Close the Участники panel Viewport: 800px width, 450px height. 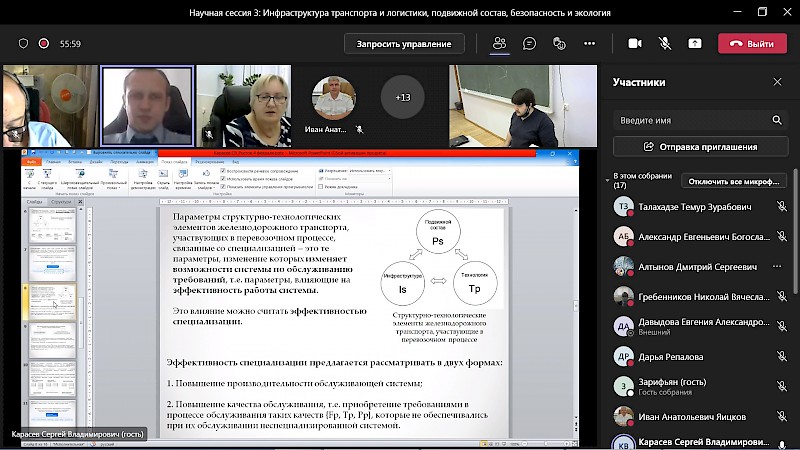click(x=777, y=82)
